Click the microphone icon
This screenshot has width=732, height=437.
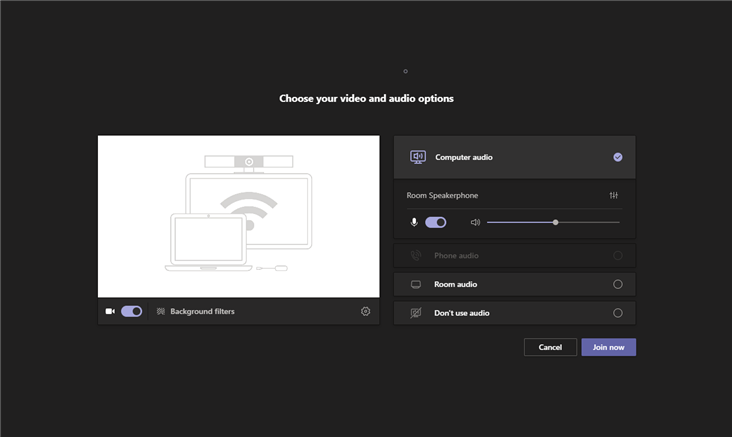coord(414,223)
